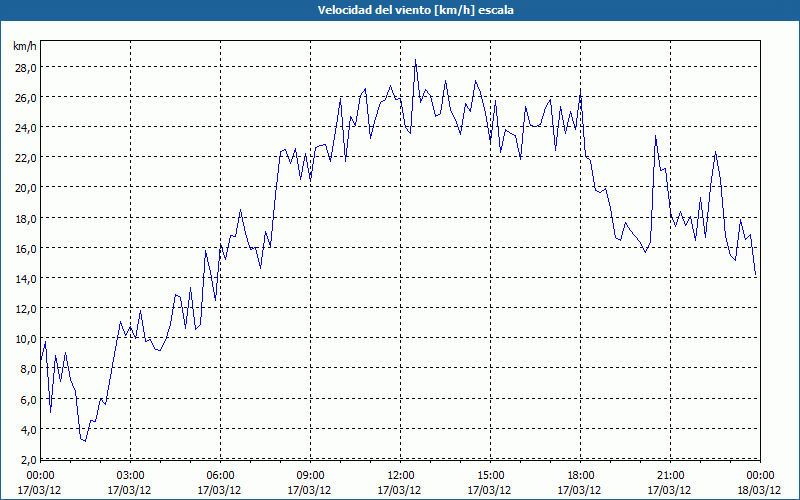Click the wind speed spike after 20:00
The height and width of the screenshot is (500, 800).
(x=656, y=136)
